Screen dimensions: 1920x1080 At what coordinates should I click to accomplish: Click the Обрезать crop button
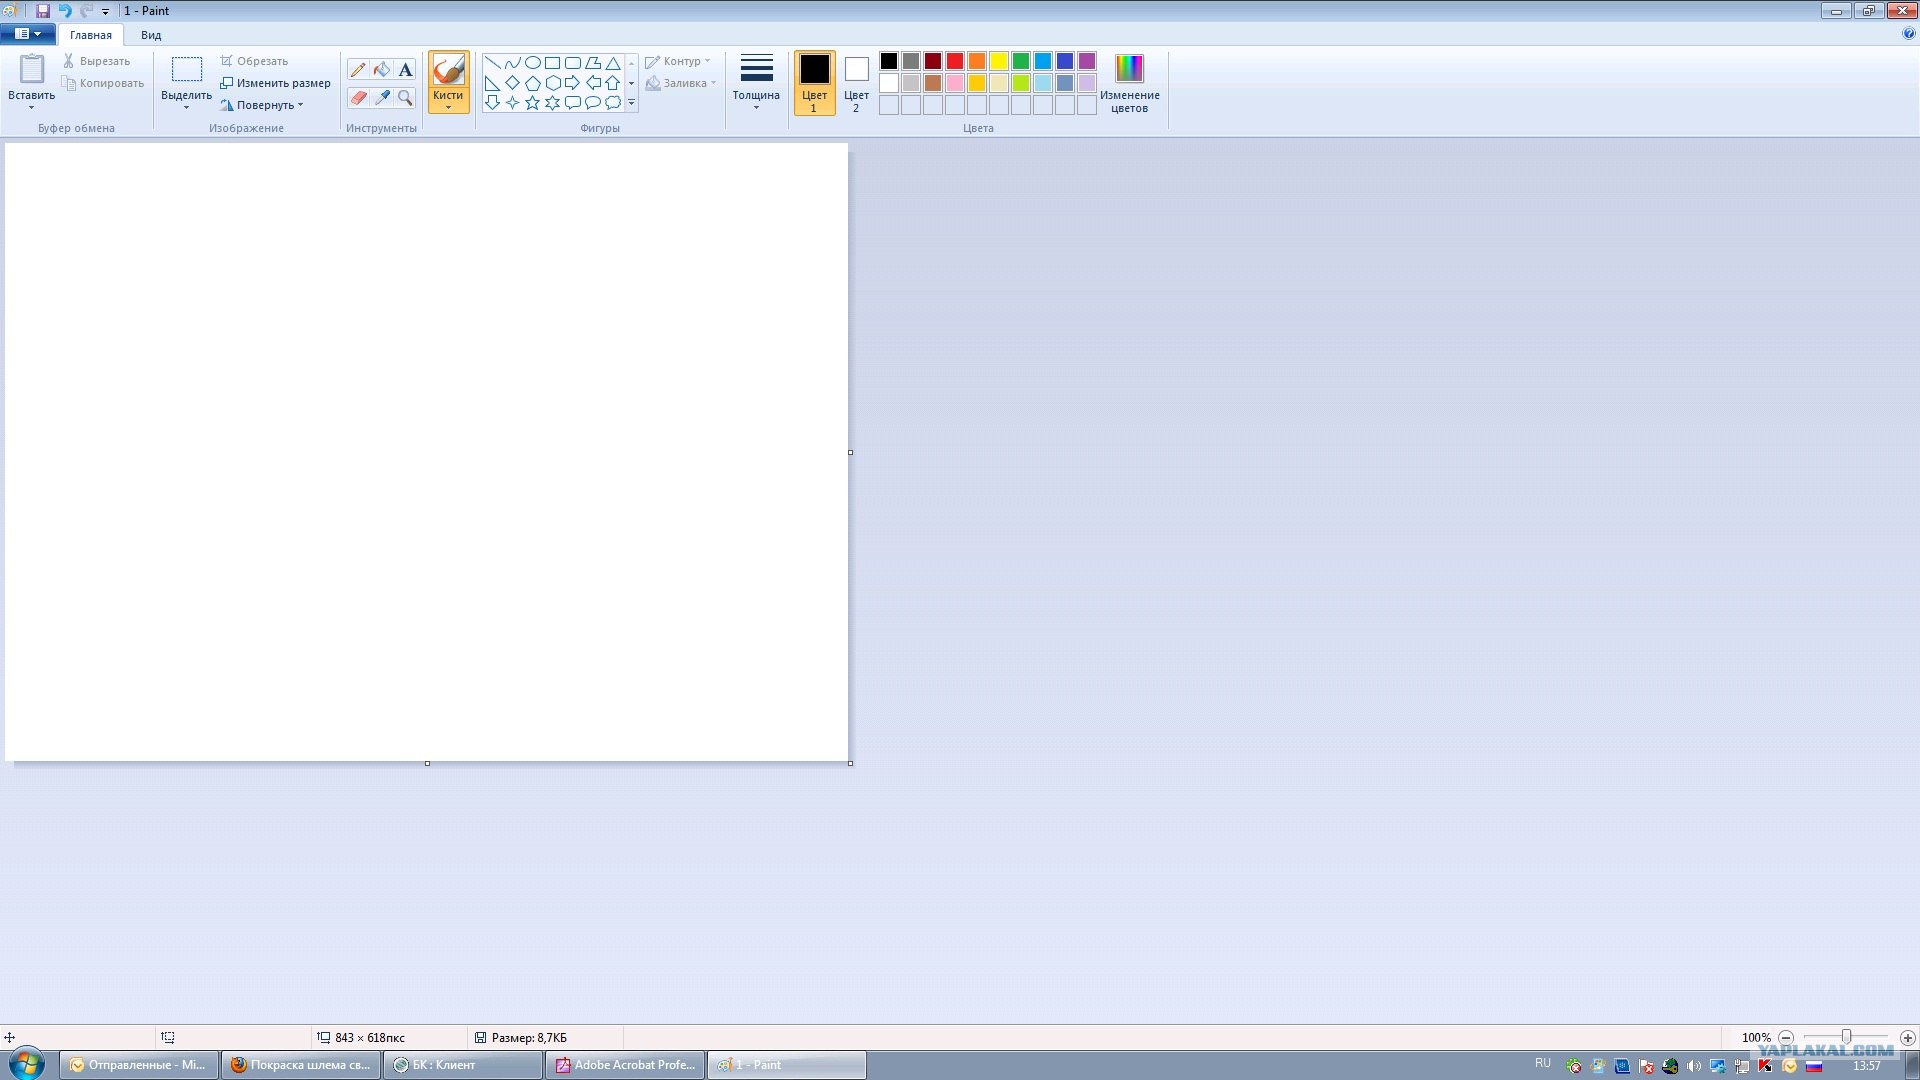[x=254, y=61]
